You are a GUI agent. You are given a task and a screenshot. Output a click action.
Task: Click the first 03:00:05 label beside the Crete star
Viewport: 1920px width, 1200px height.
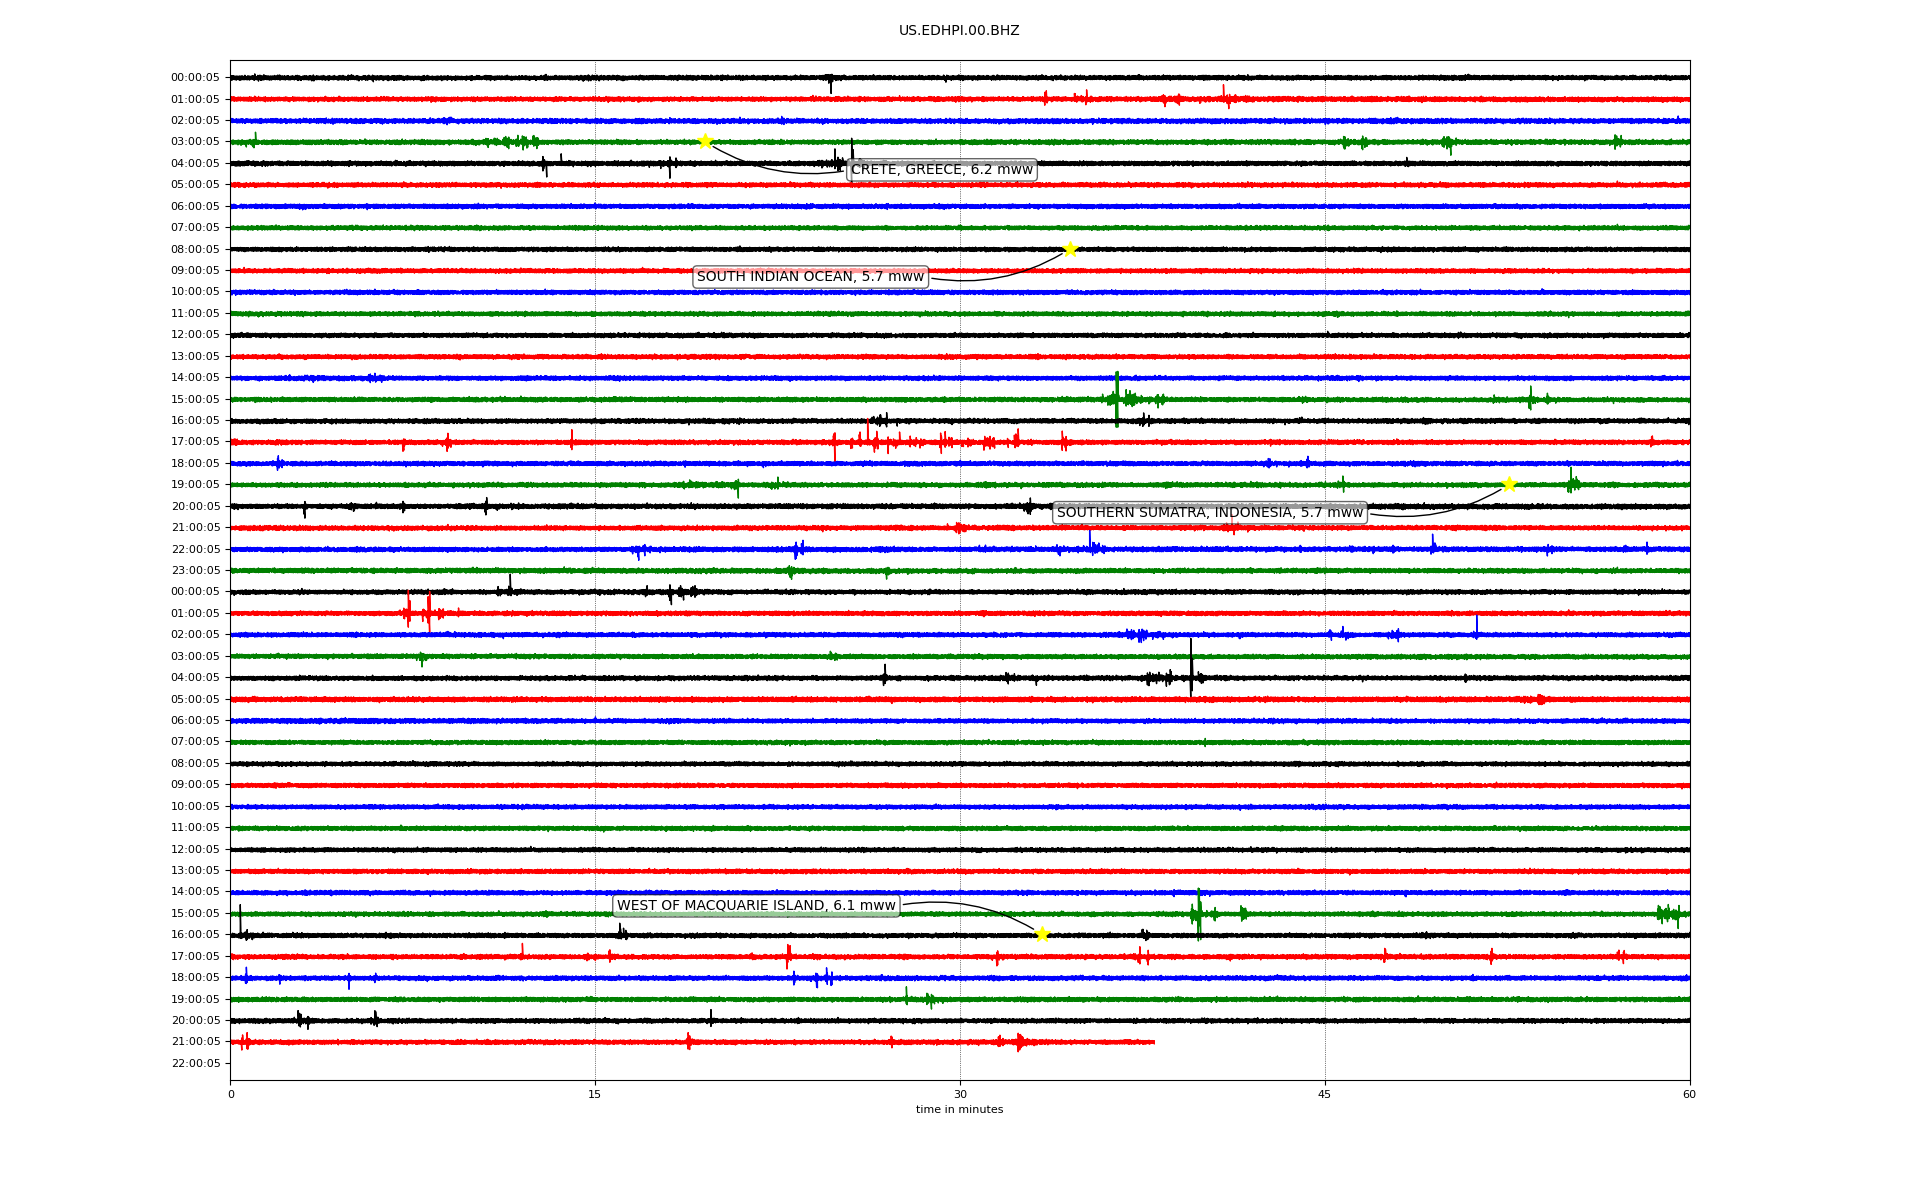[x=195, y=142]
